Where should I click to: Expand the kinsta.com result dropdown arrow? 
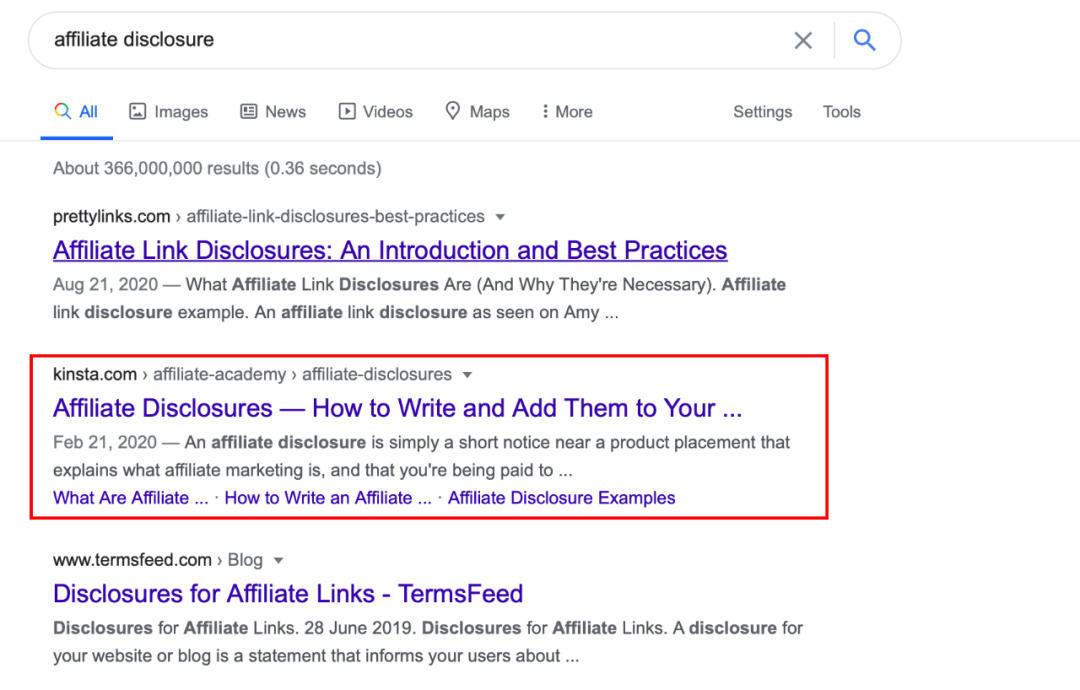468,375
